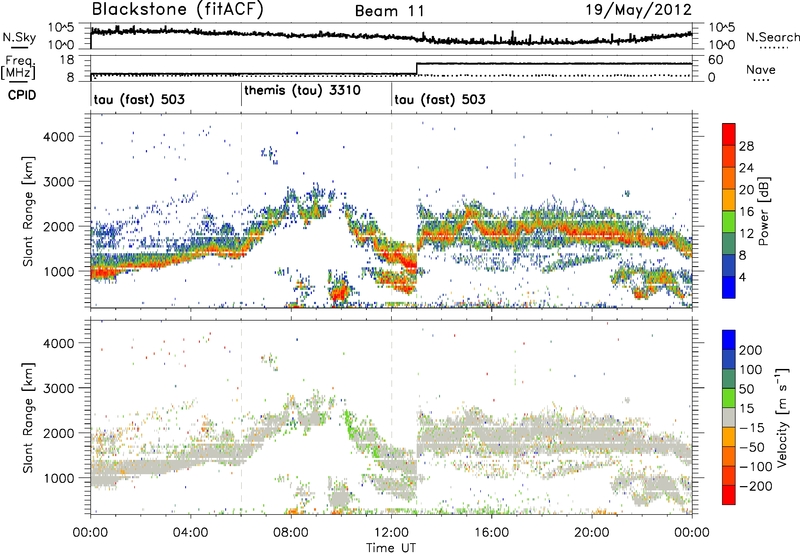800x554 pixels.
Task: Click the '200' value on Velocity colorbar
Action: (751, 350)
